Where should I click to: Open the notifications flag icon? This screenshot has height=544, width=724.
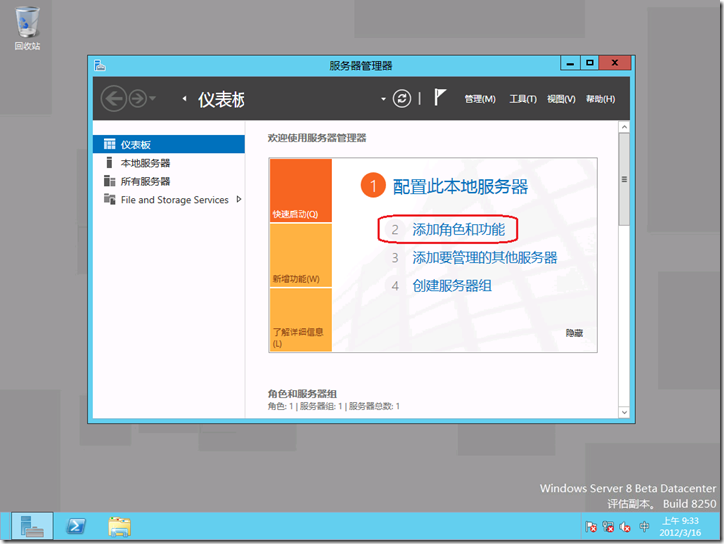click(440, 97)
